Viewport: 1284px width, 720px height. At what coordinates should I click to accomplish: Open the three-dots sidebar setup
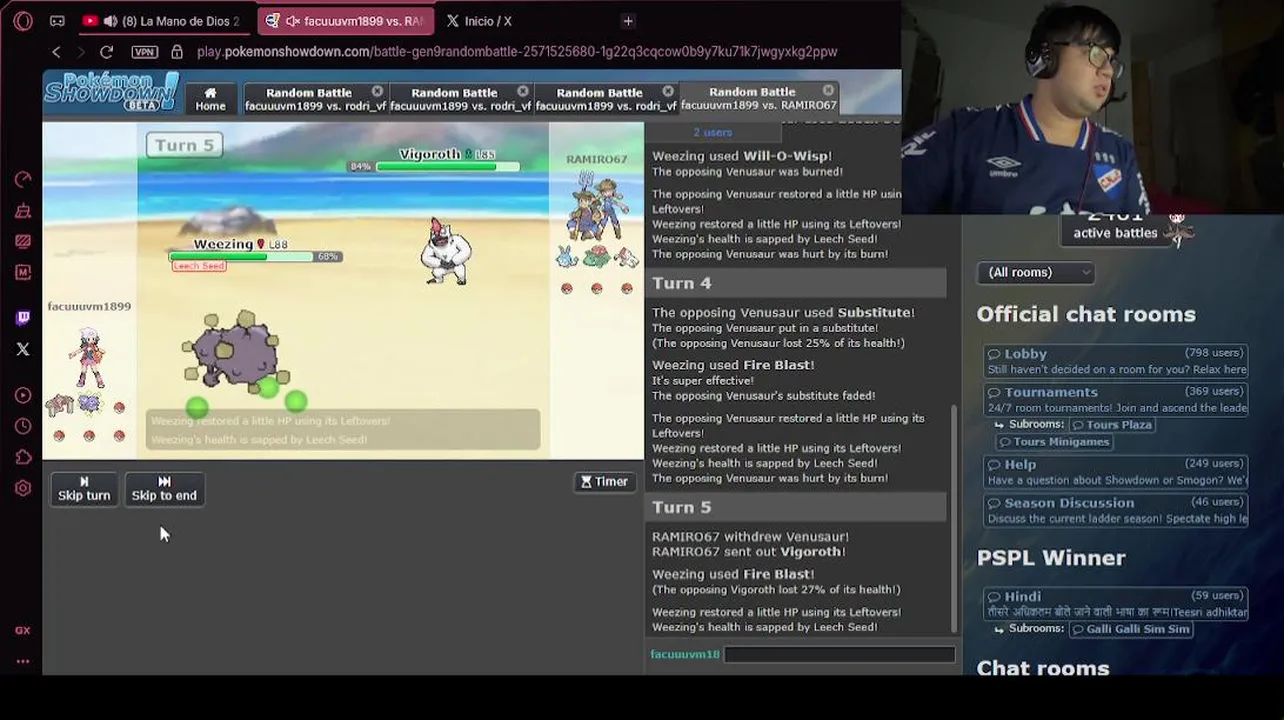[x=23, y=661]
